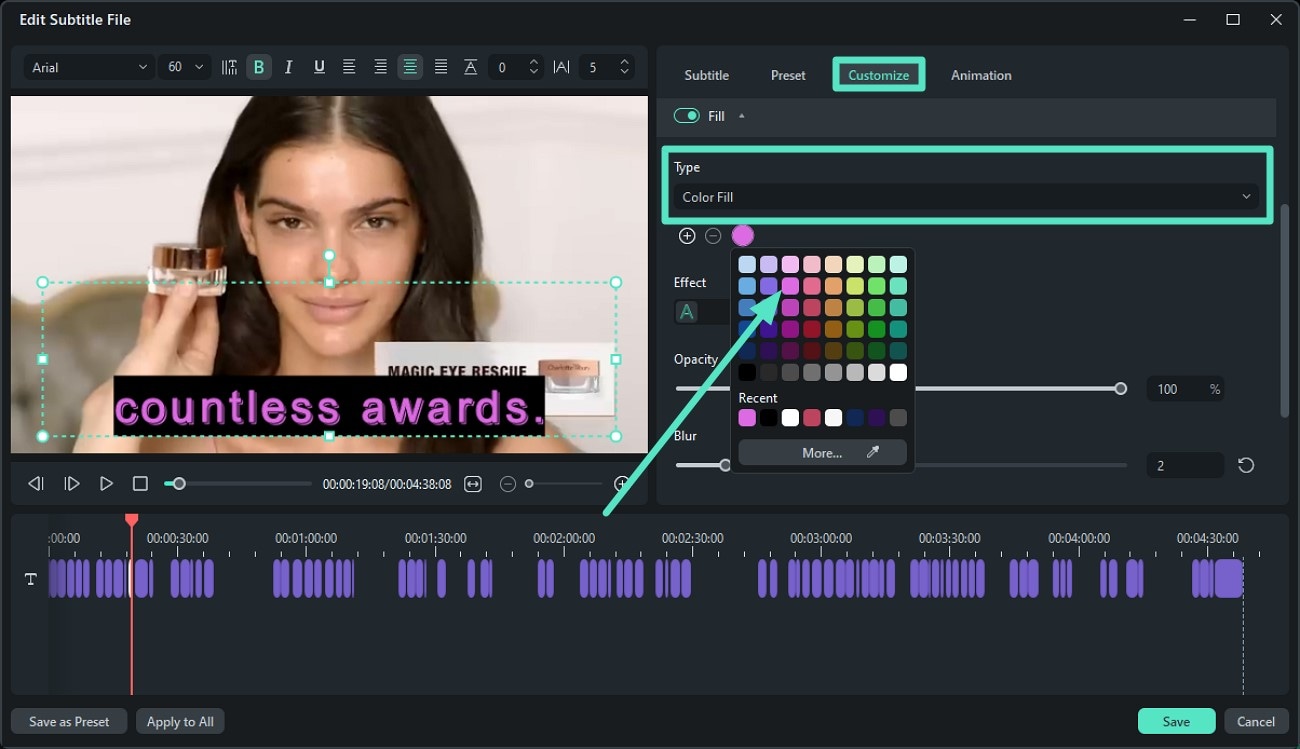Step back to the previous frame

pyautogui.click(x=36, y=484)
